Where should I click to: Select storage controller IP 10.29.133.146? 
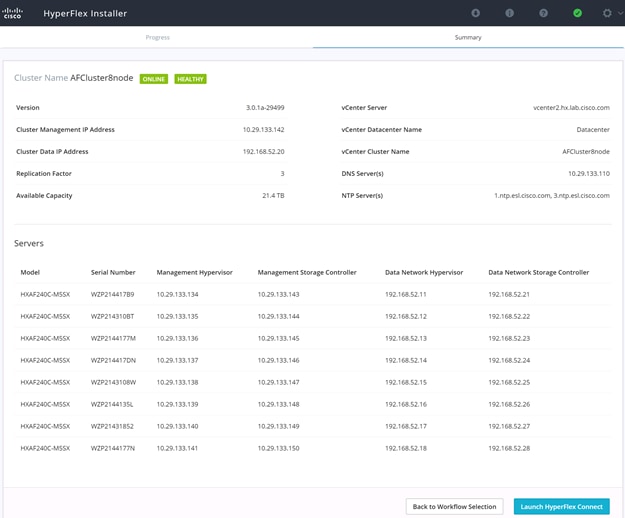(x=279, y=360)
